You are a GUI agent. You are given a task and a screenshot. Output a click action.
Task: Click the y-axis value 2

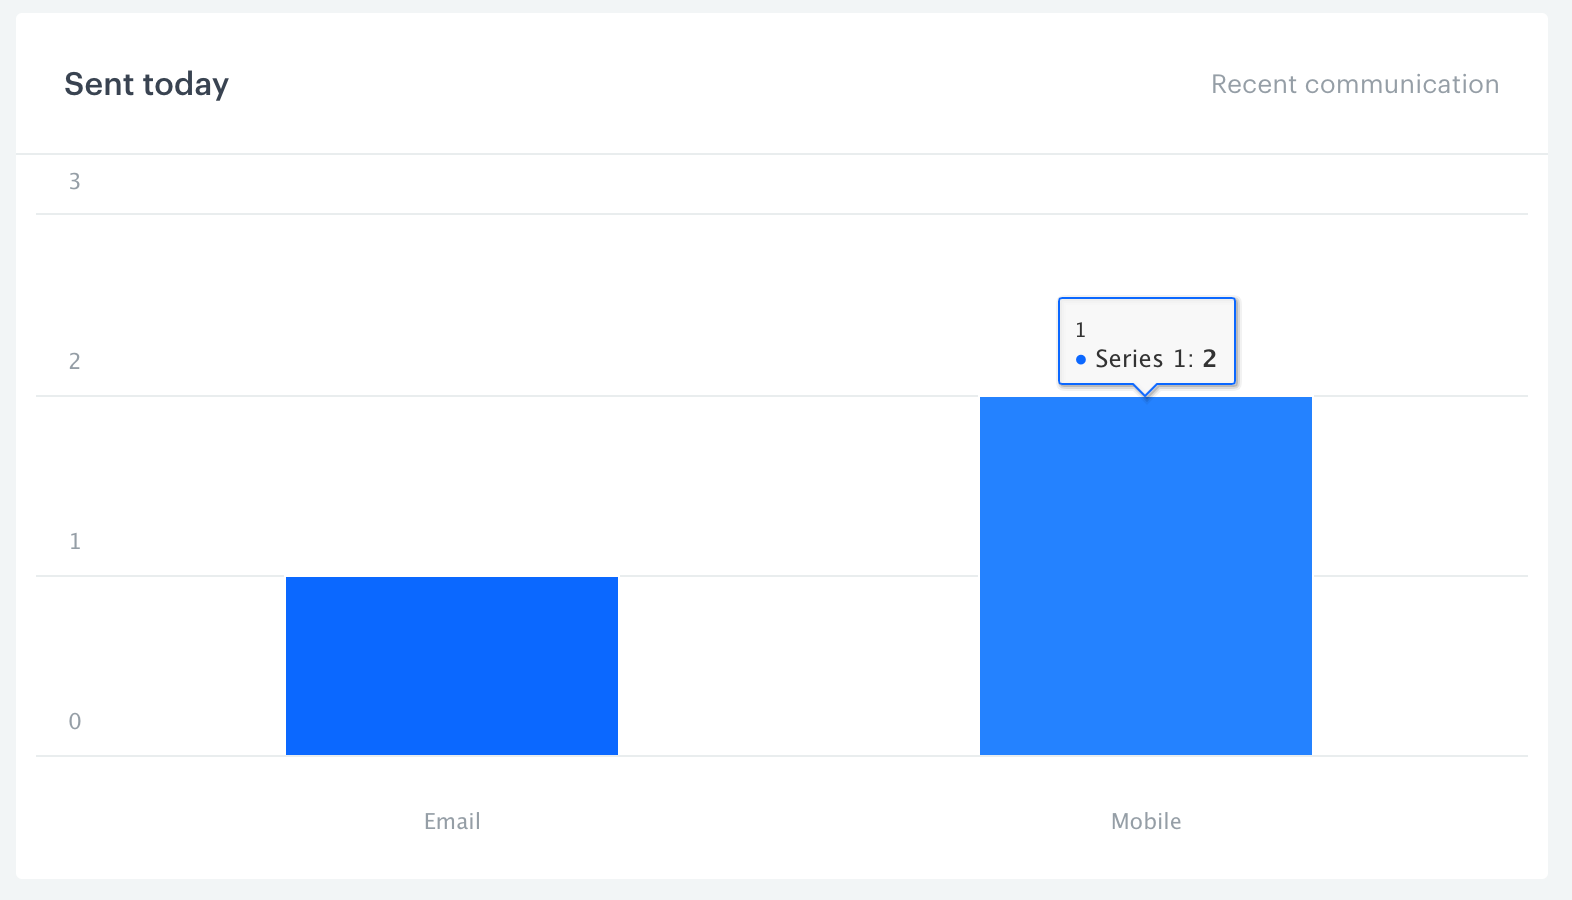(75, 362)
